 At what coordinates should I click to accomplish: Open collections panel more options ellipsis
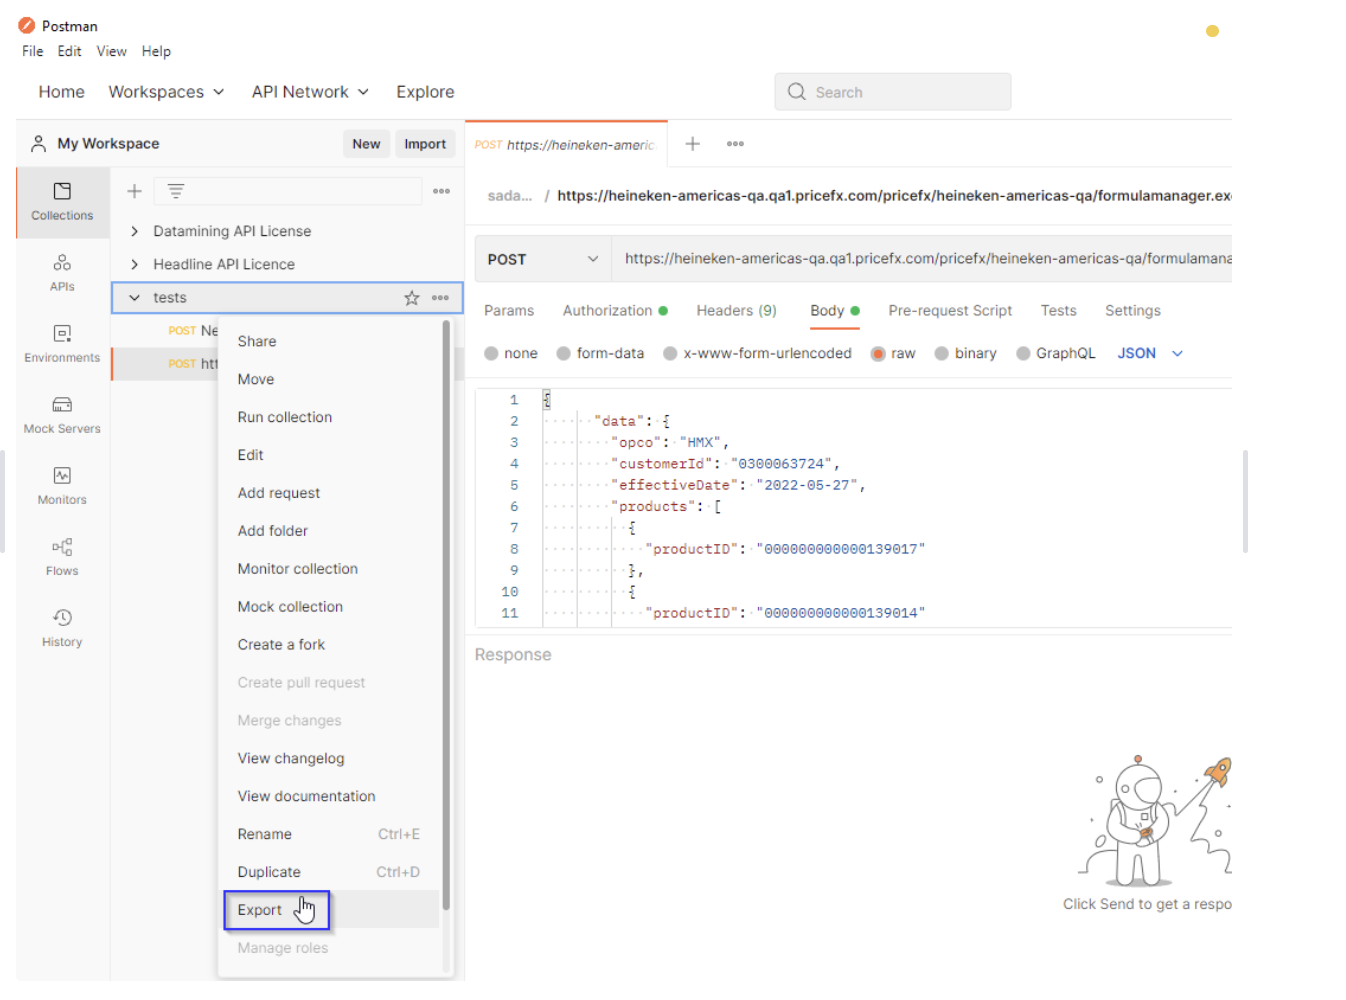(441, 191)
